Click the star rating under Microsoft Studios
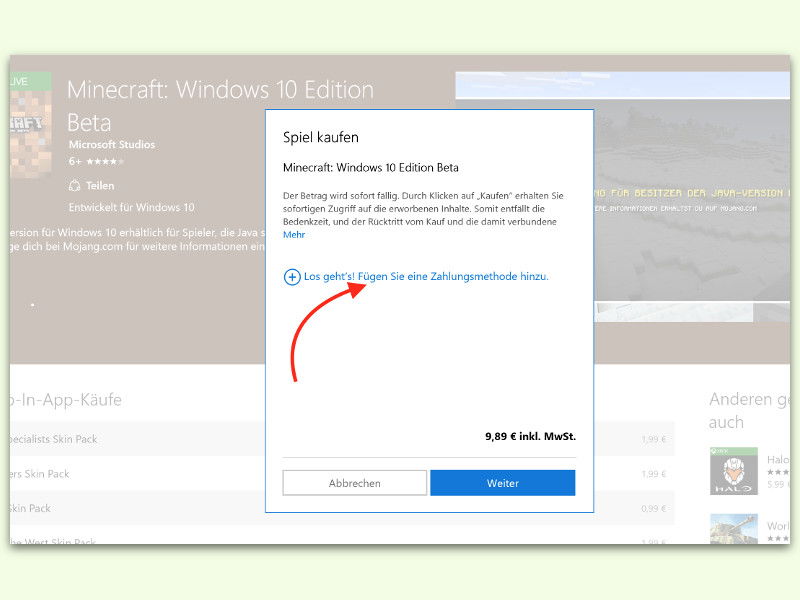 [105, 161]
